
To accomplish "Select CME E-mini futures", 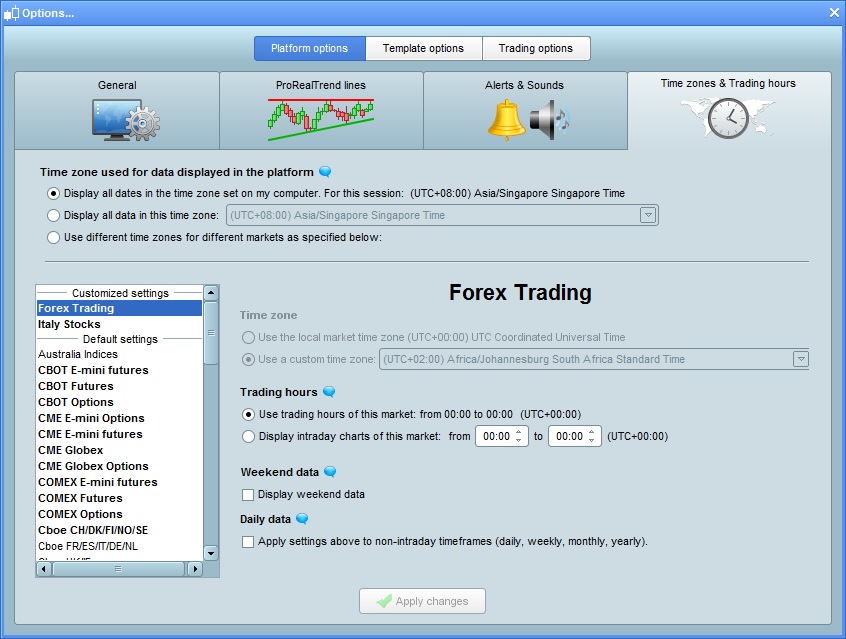I will pos(119,434).
